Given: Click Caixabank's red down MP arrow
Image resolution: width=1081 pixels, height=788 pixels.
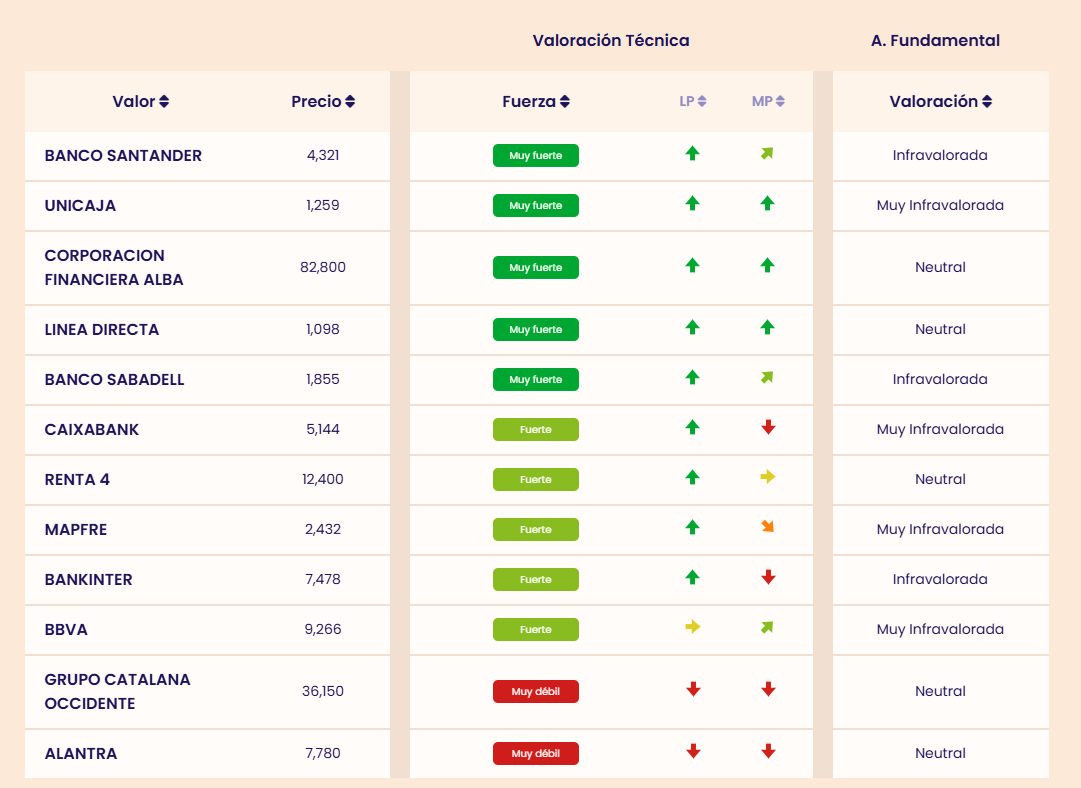Looking at the screenshot, I should coord(768,428).
